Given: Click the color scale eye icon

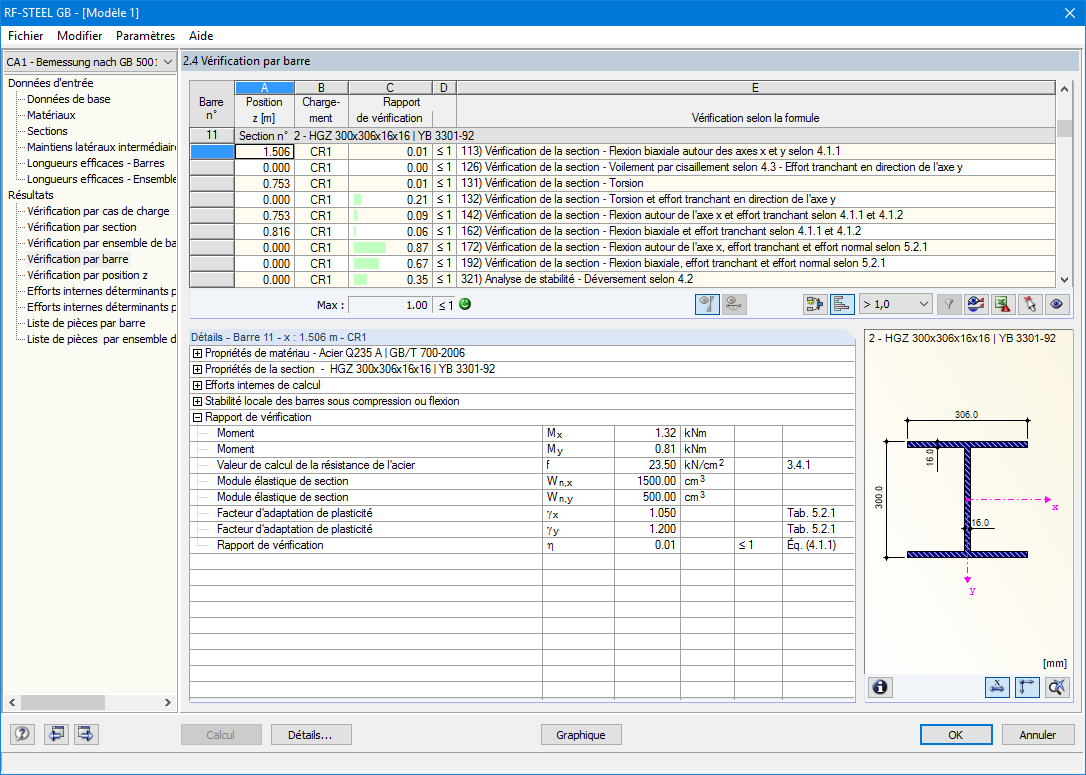Looking at the screenshot, I should pyautogui.click(x=976, y=304).
